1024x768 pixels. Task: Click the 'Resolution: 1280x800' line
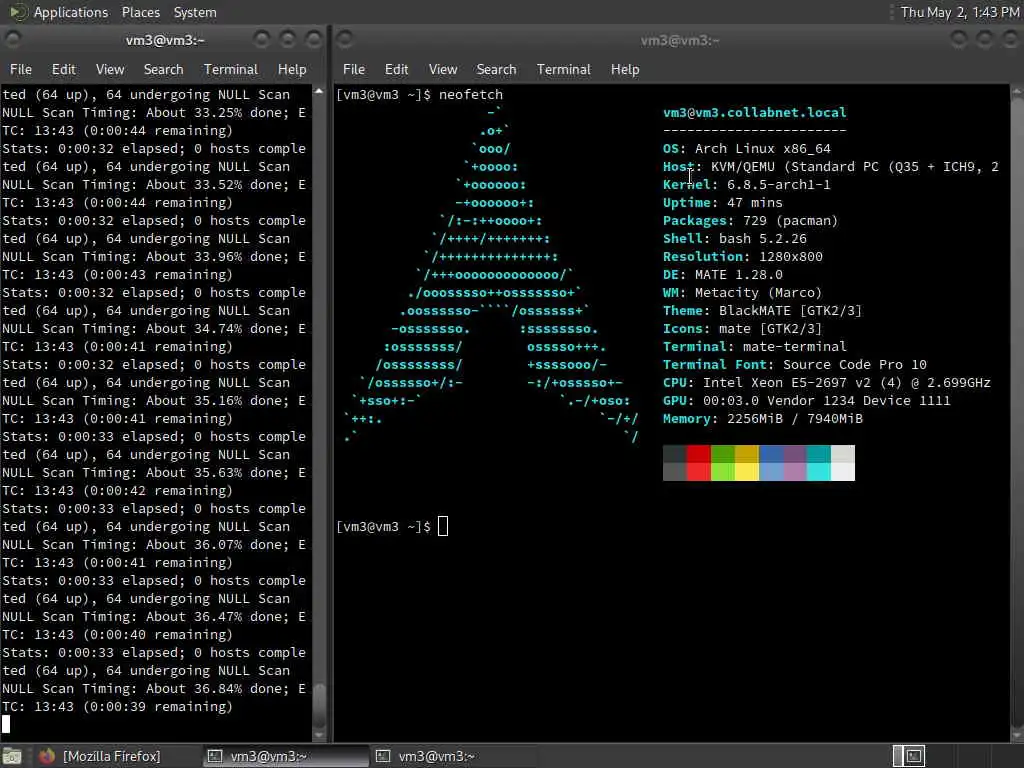(x=743, y=257)
